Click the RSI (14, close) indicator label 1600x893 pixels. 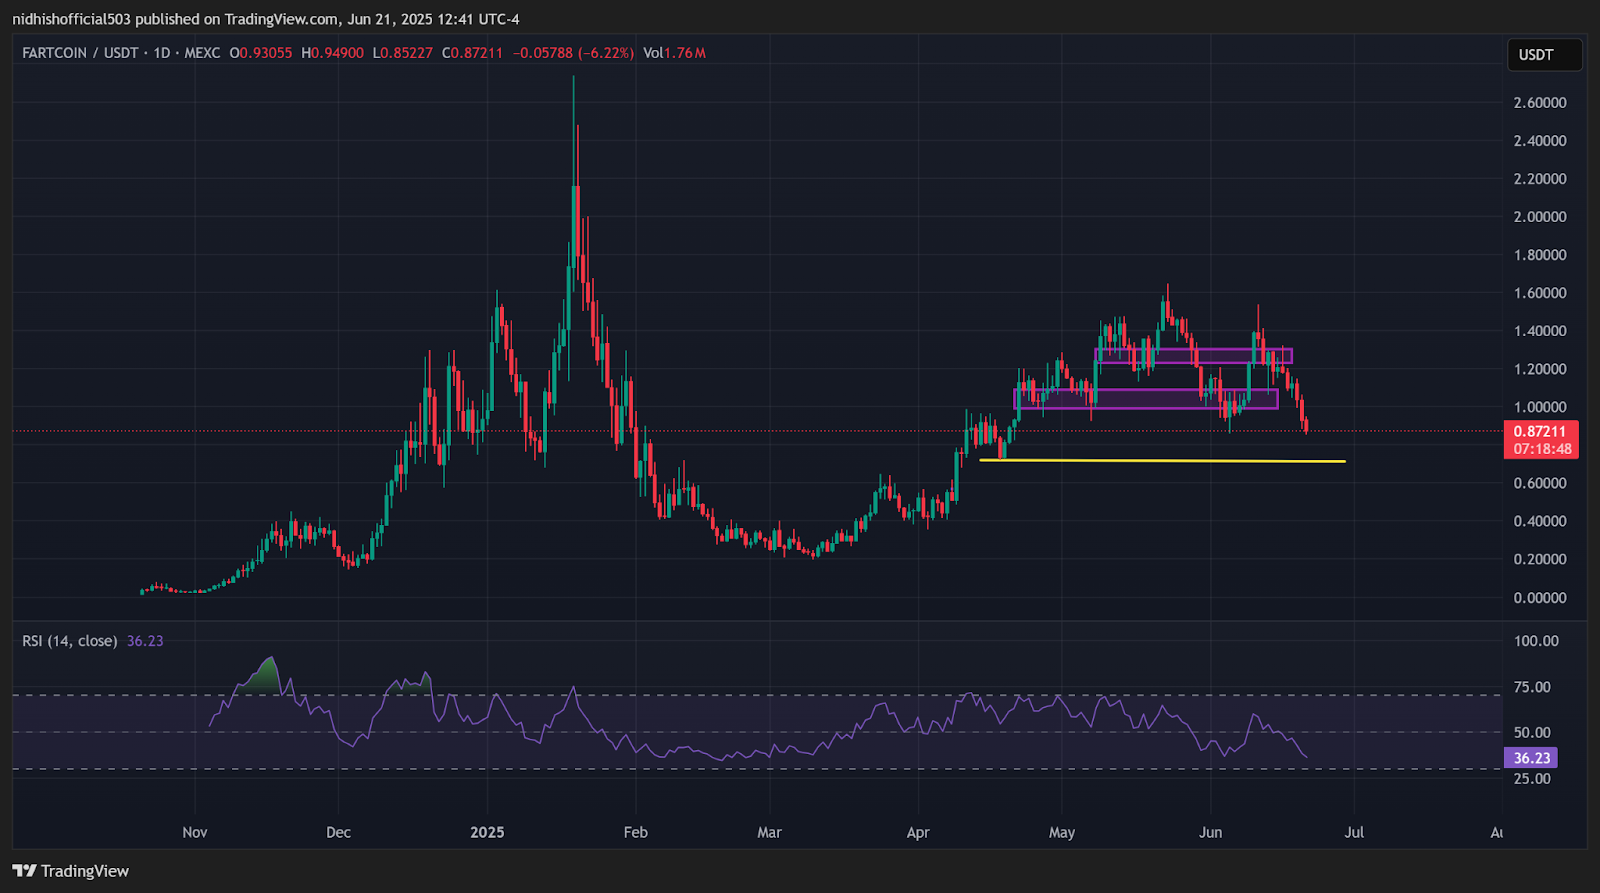tap(70, 641)
